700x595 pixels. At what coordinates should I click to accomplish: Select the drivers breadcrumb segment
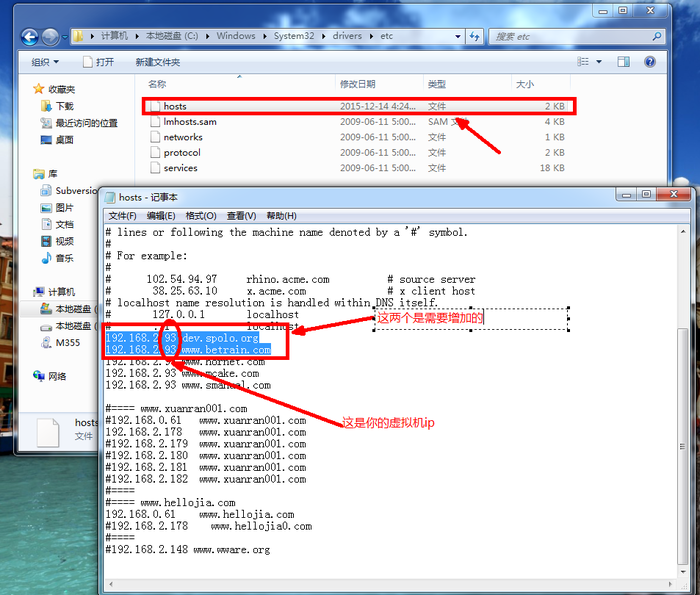click(x=347, y=36)
